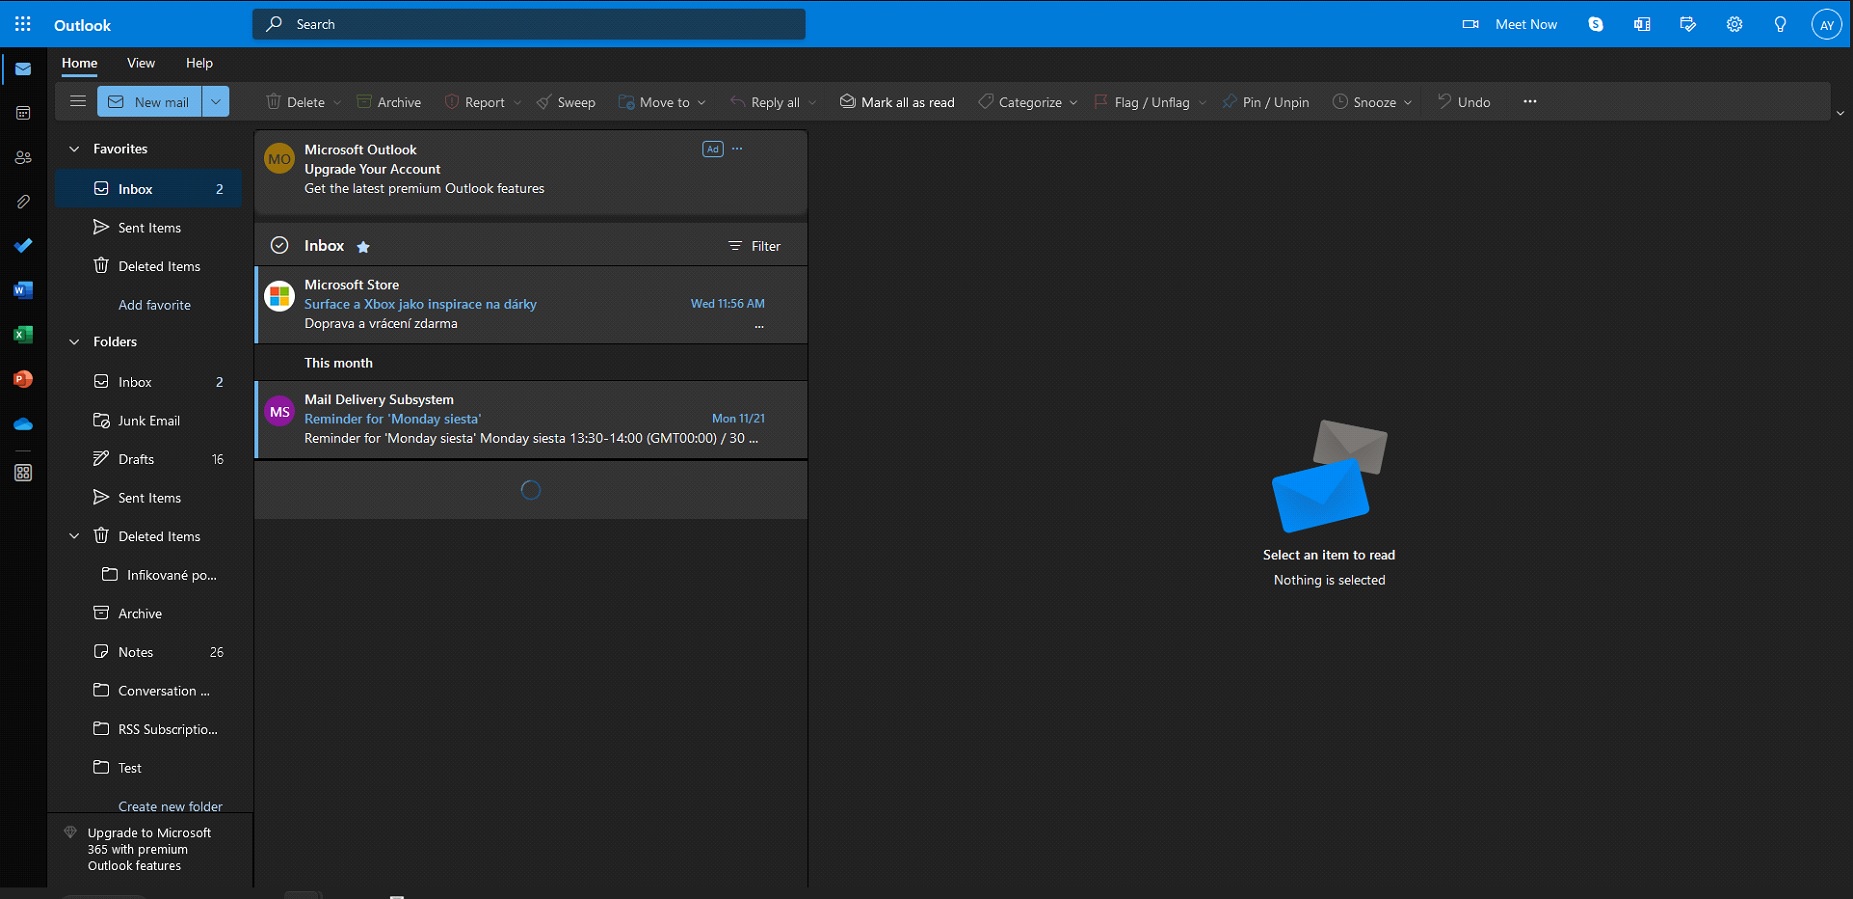Launch PowerPoint from the left rail
1853x899 pixels.
pyautogui.click(x=23, y=379)
